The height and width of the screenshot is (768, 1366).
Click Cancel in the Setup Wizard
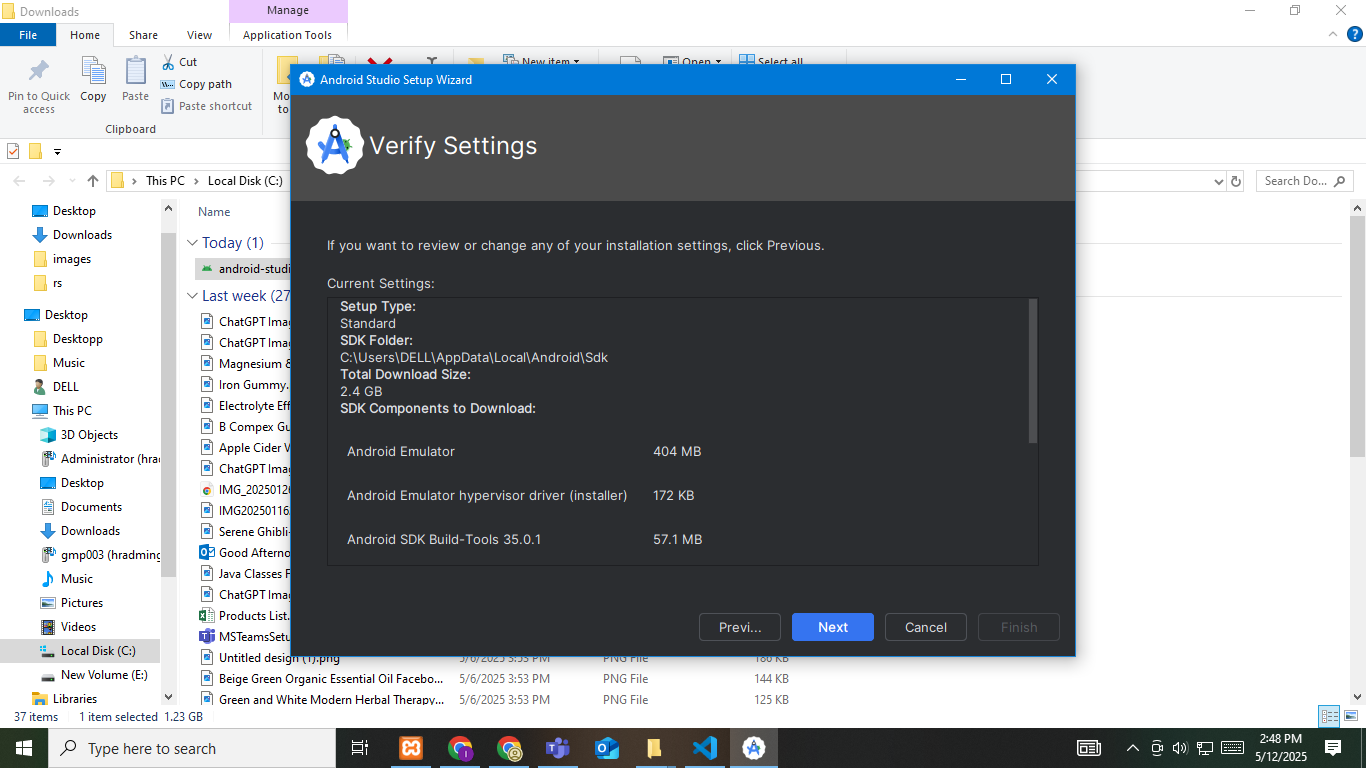pyautogui.click(x=925, y=627)
